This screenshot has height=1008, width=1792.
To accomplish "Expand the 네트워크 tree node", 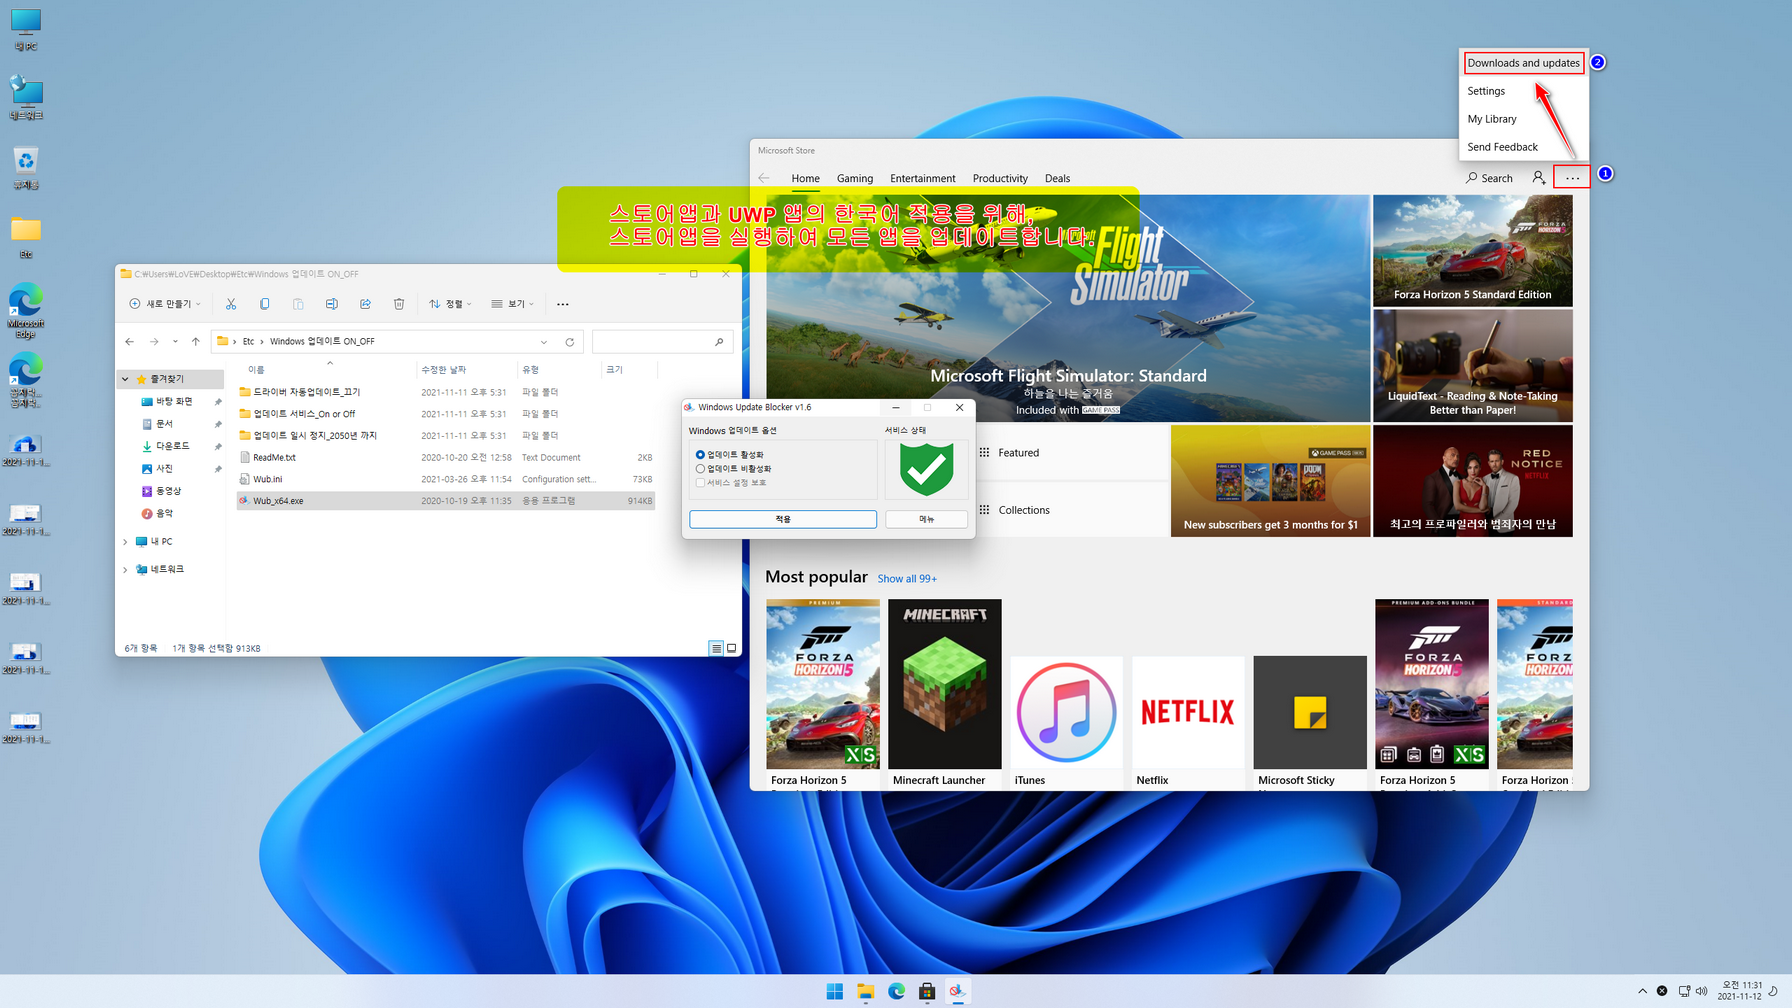I will [125, 570].
